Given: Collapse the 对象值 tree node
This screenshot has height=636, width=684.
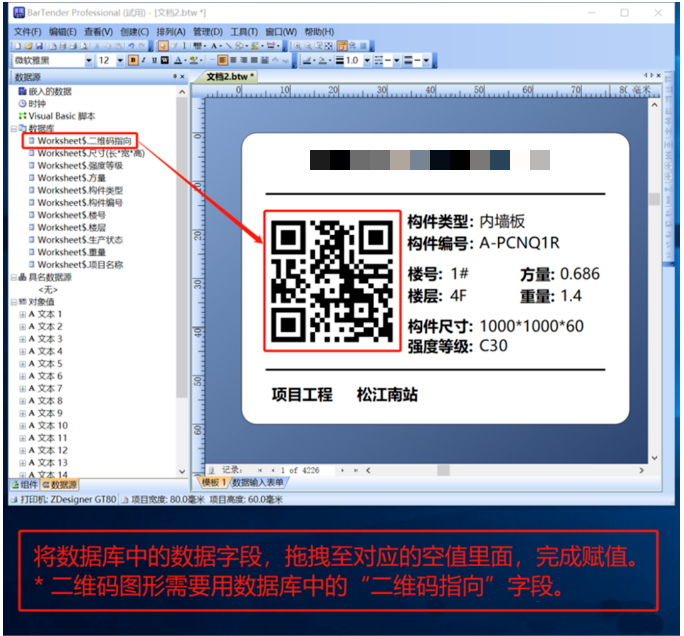Looking at the screenshot, I should [14, 302].
